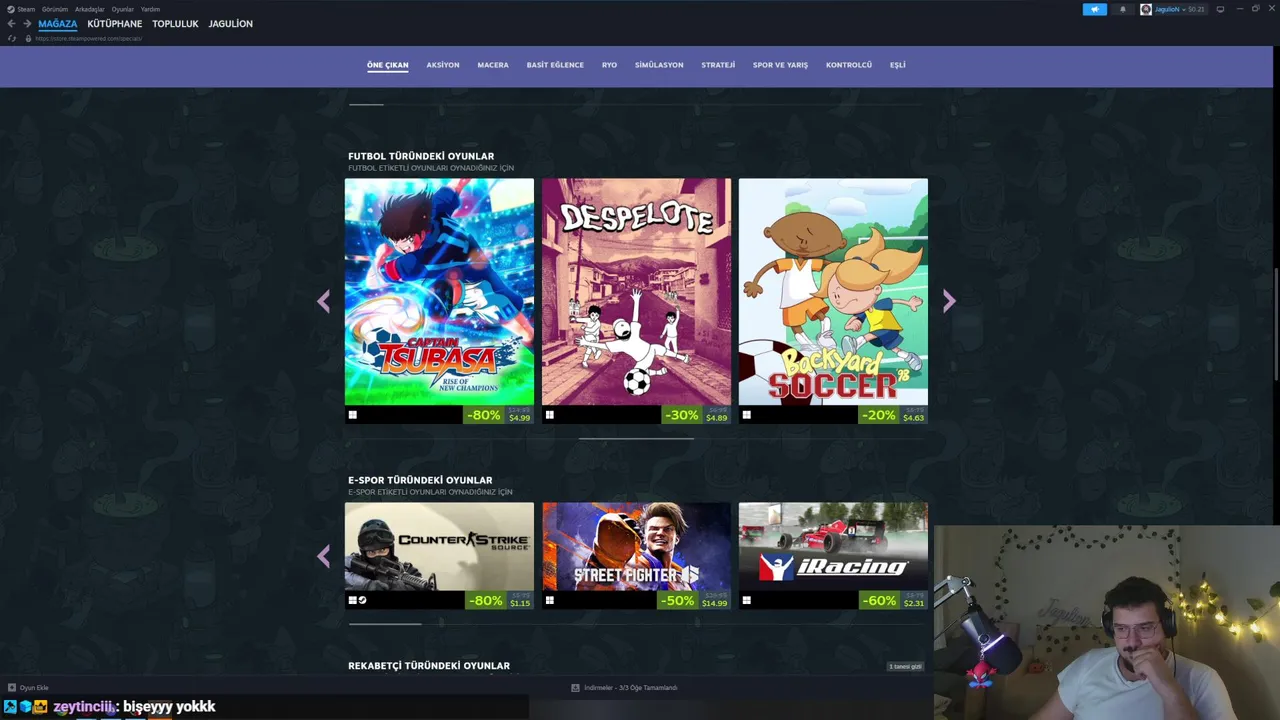Click the JagulioN profile avatar
Screen dimensions: 1280x720
pyautogui.click(x=1146, y=9)
